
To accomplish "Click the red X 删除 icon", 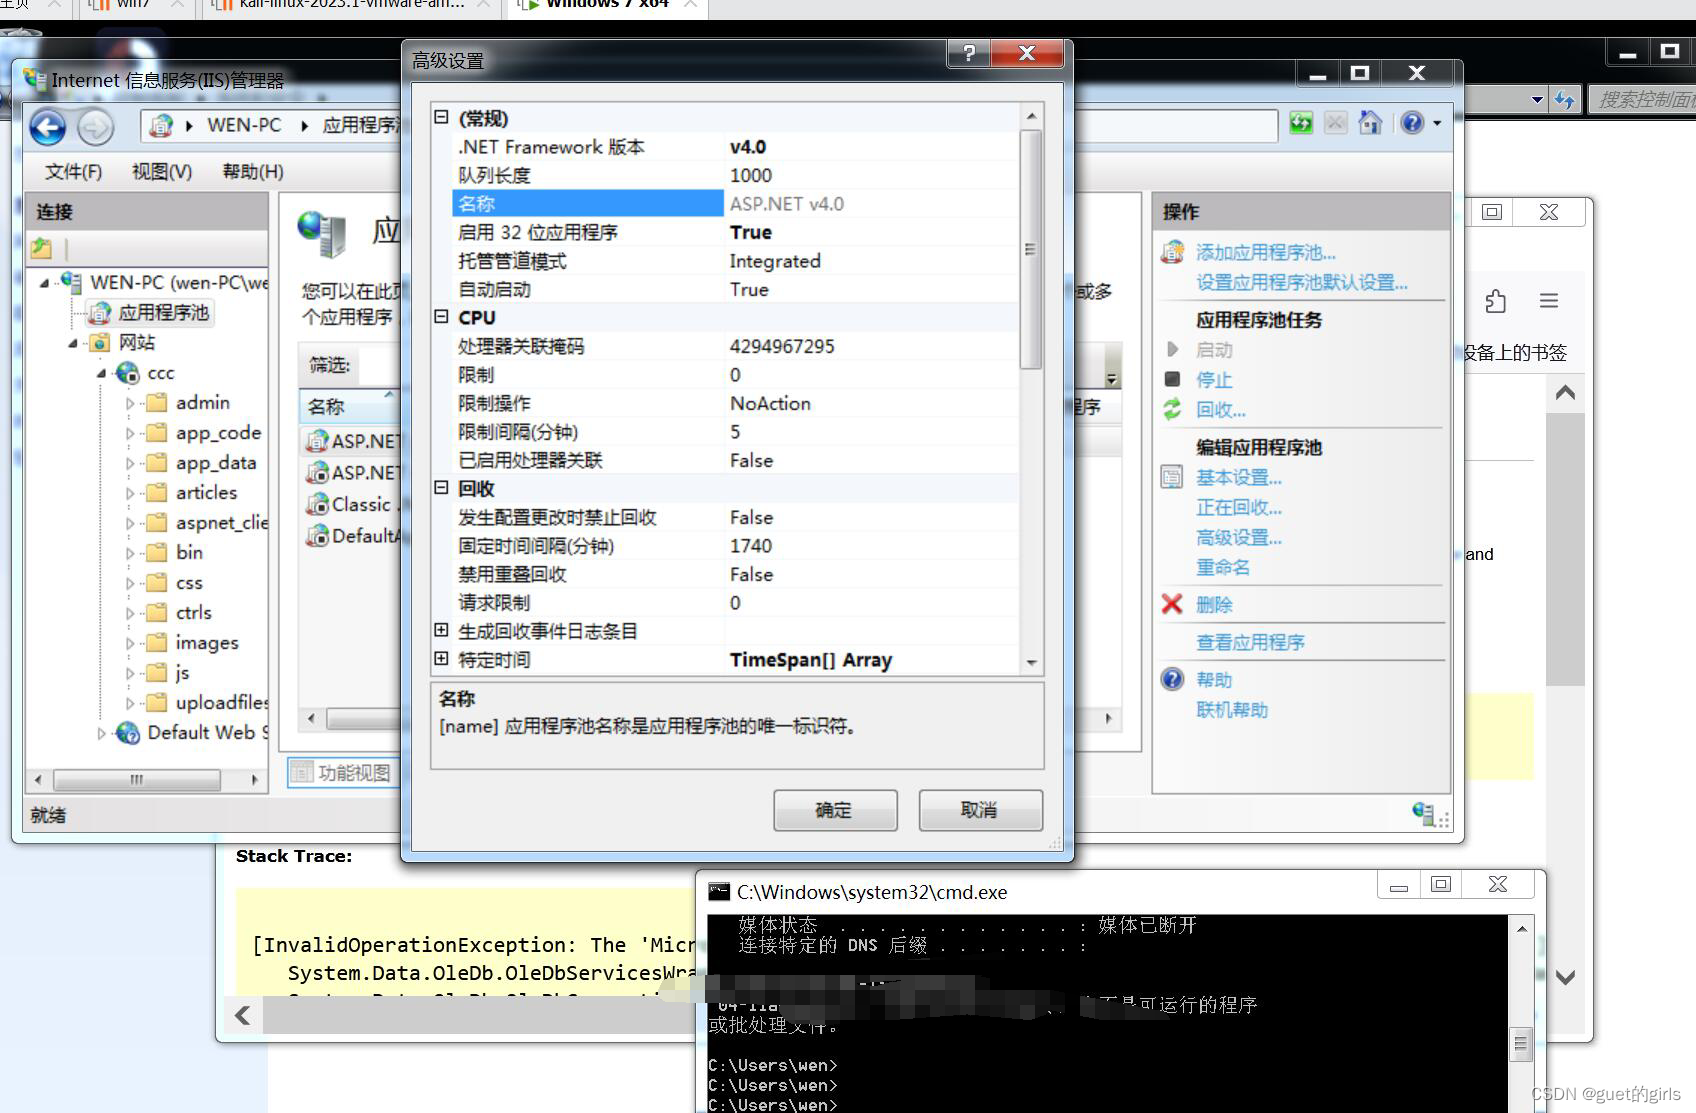I will pos(1172,604).
